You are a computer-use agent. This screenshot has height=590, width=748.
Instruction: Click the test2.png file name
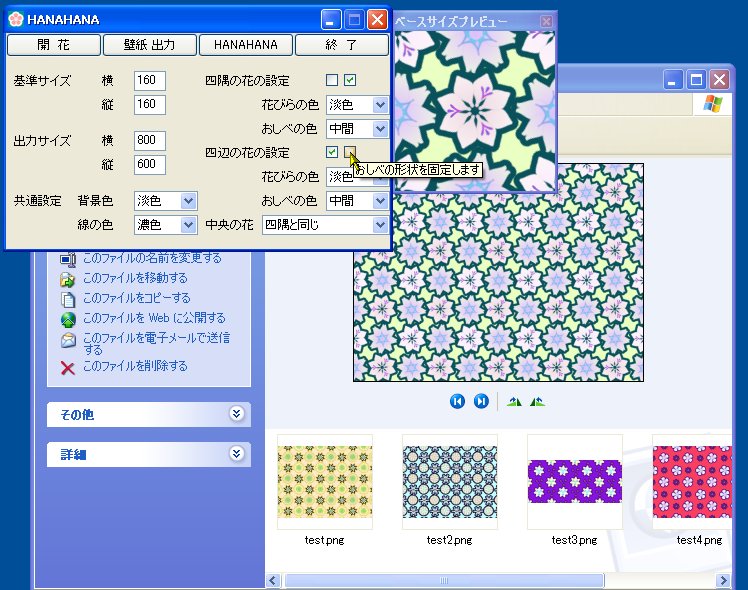(x=449, y=540)
